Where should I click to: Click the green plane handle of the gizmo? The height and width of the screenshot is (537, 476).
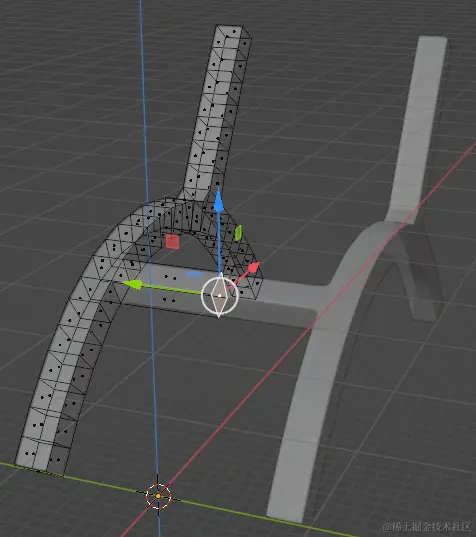[238, 233]
